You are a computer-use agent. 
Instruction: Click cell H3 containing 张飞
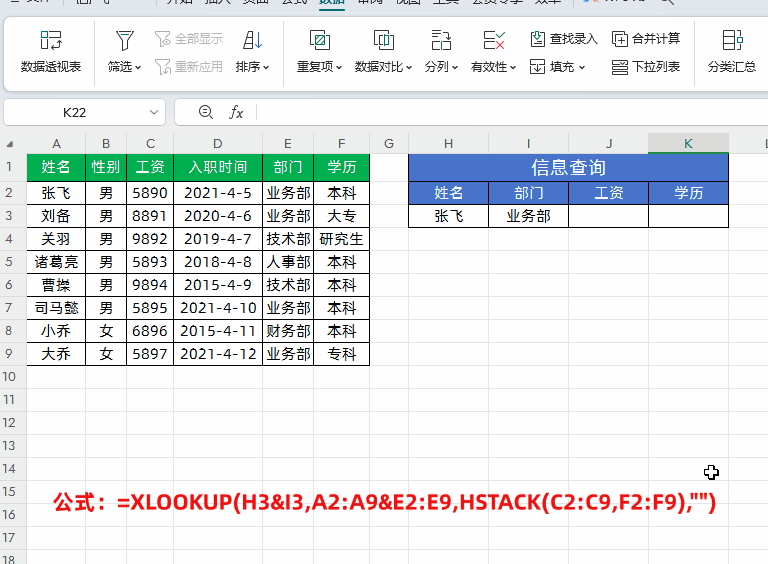(448, 216)
